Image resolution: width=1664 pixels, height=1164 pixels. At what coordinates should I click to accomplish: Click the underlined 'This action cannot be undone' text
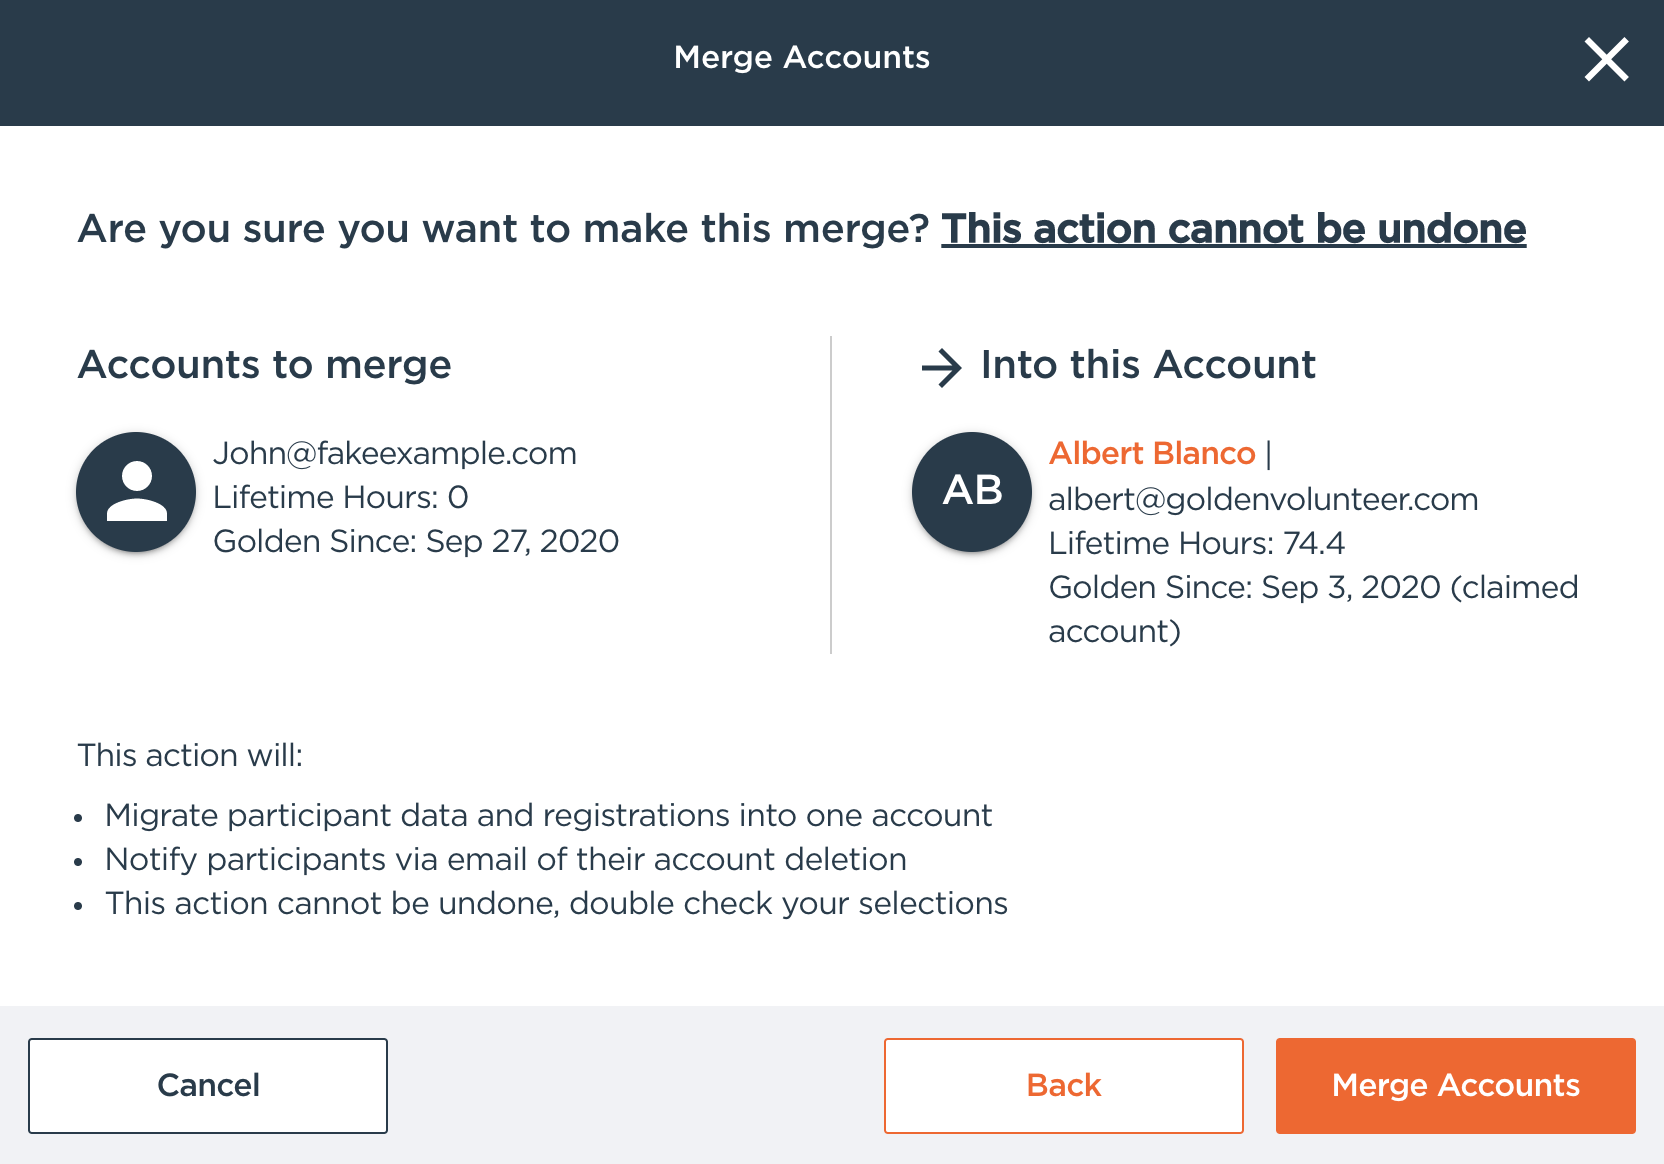pyautogui.click(x=1233, y=229)
